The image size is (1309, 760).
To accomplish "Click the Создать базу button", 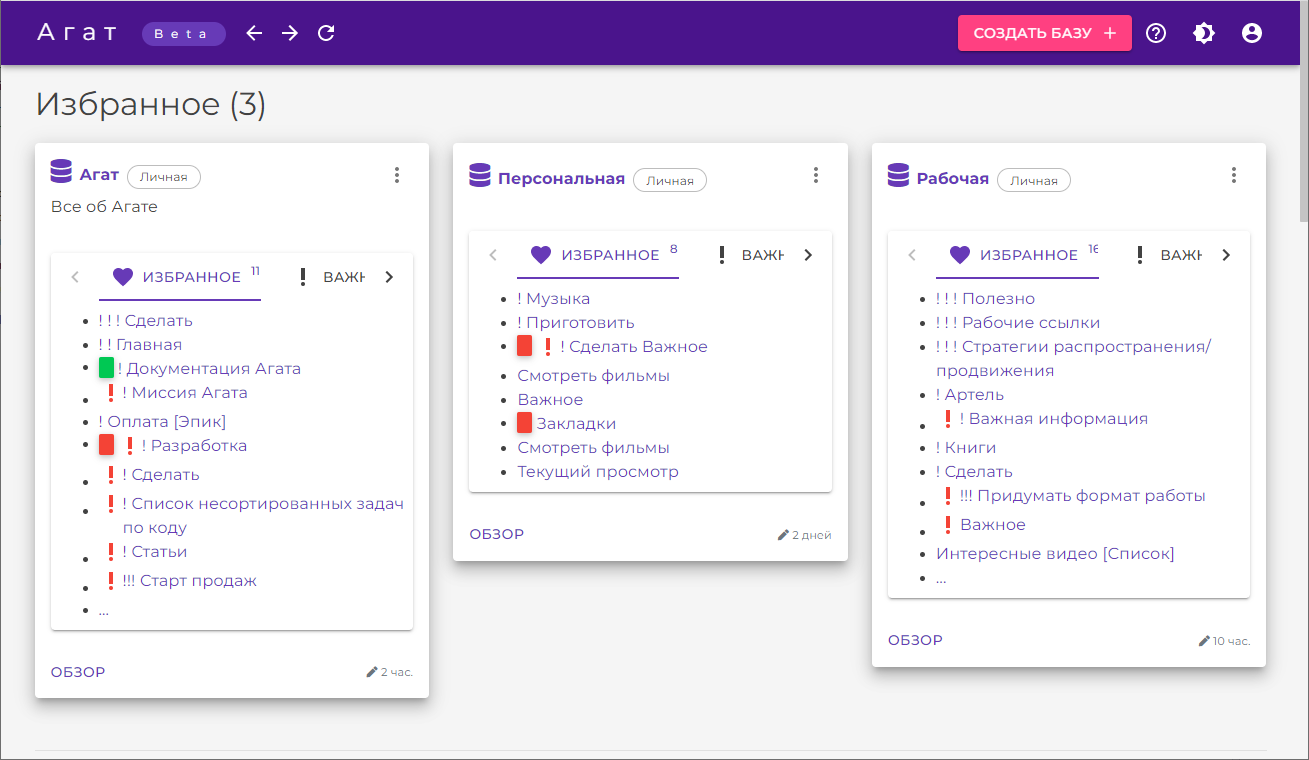I will coord(1044,33).
